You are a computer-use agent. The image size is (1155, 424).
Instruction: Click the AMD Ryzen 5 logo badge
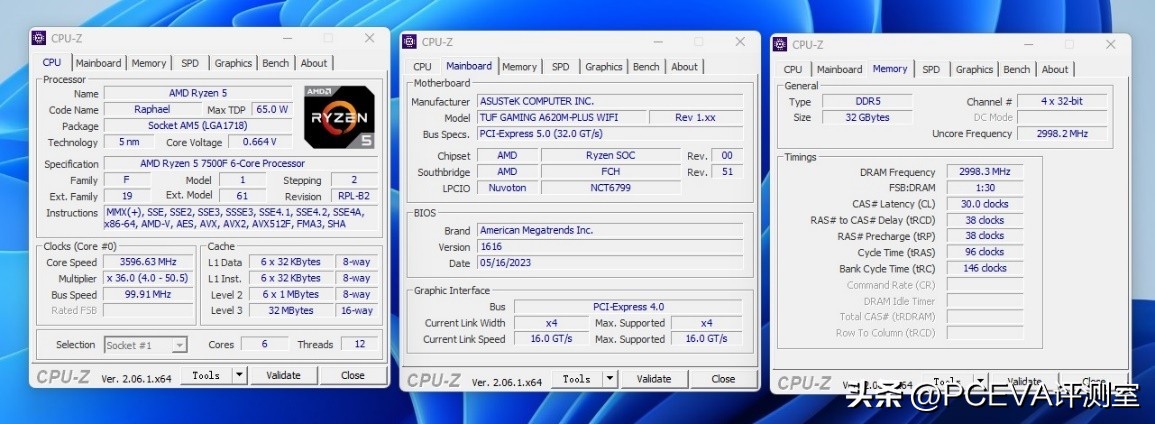[339, 116]
